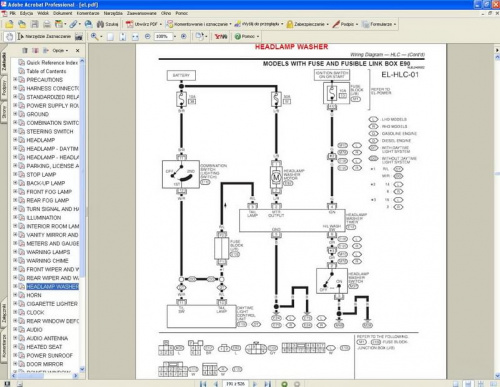
Task: Go to the last page using navigation arrow
Action: (x=267, y=384)
